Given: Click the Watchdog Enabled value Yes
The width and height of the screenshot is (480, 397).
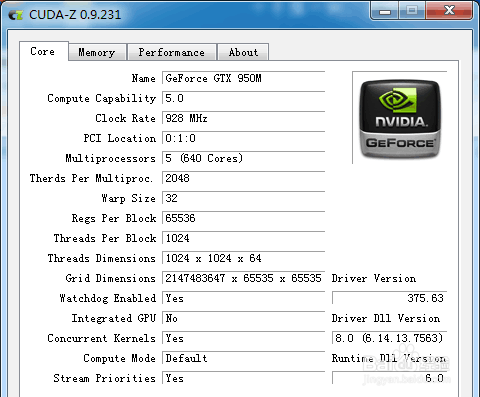Looking at the screenshot, I should 244,298.
